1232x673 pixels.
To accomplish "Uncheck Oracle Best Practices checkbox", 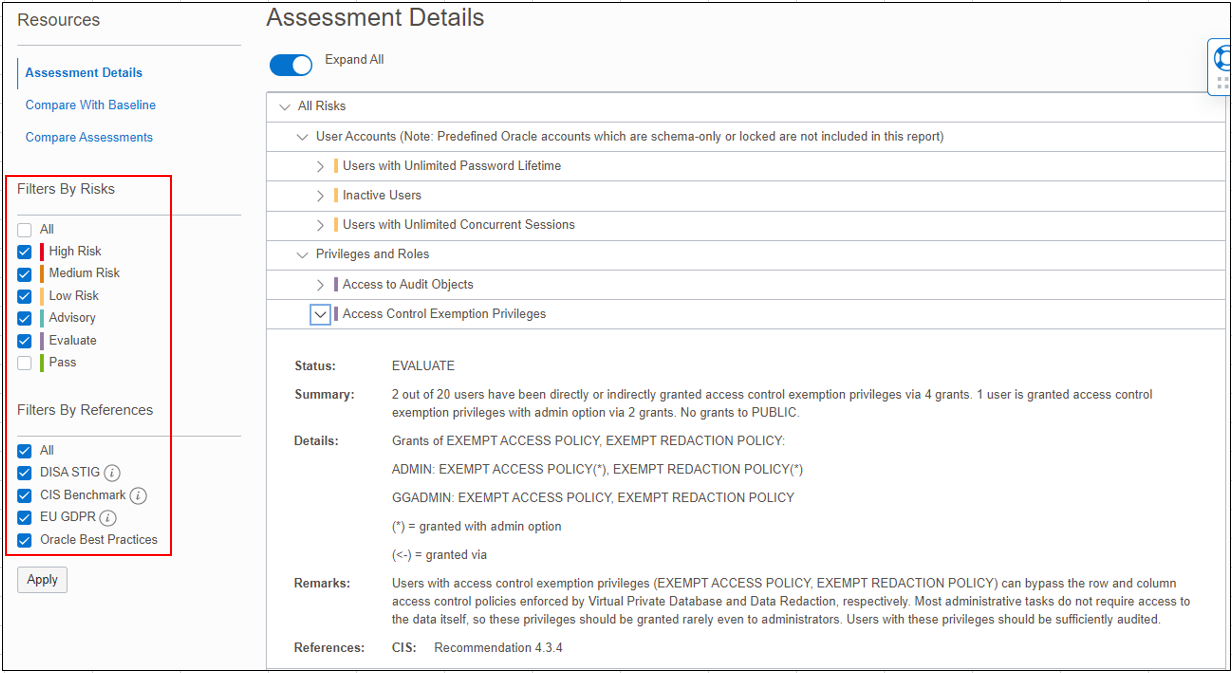I will point(25,540).
